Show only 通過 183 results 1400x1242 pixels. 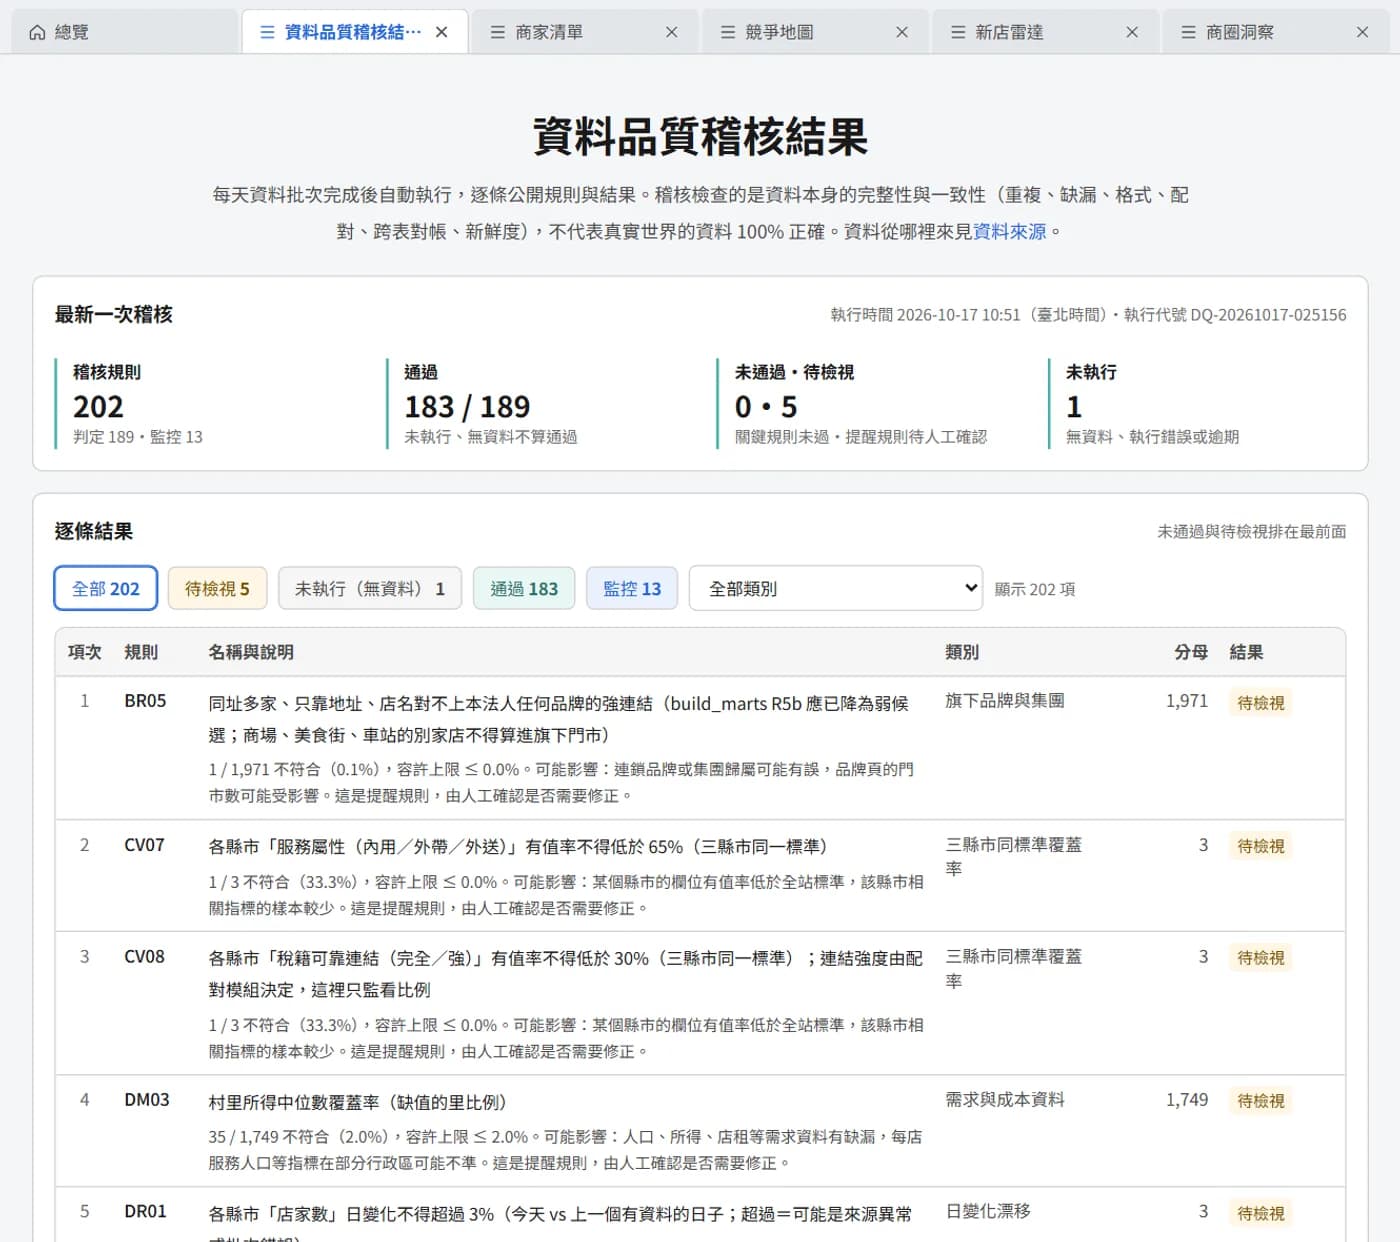pos(524,589)
